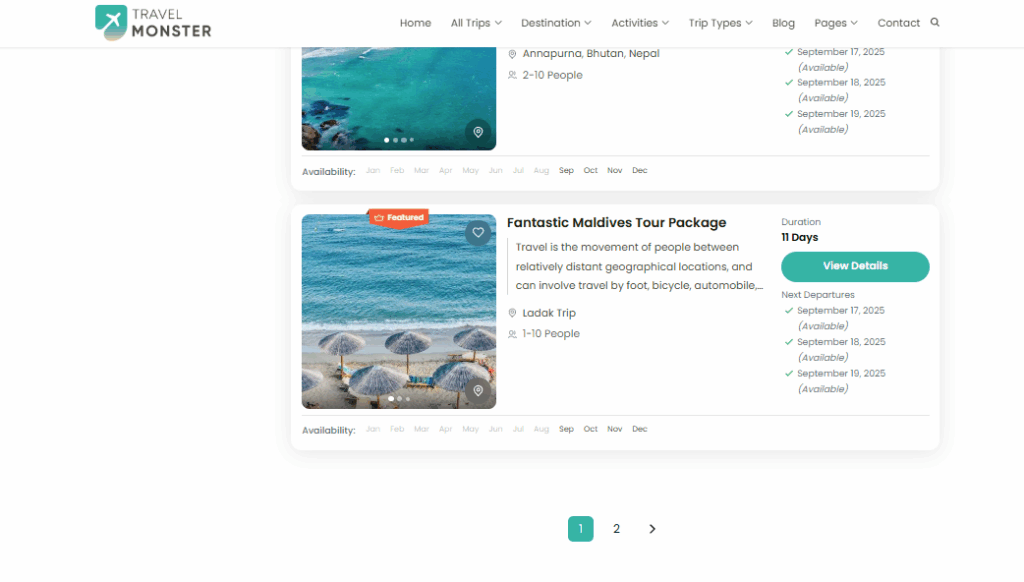Viewport: 1024px width, 582px height.
Task: Open the Contact page link
Action: tap(898, 23)
